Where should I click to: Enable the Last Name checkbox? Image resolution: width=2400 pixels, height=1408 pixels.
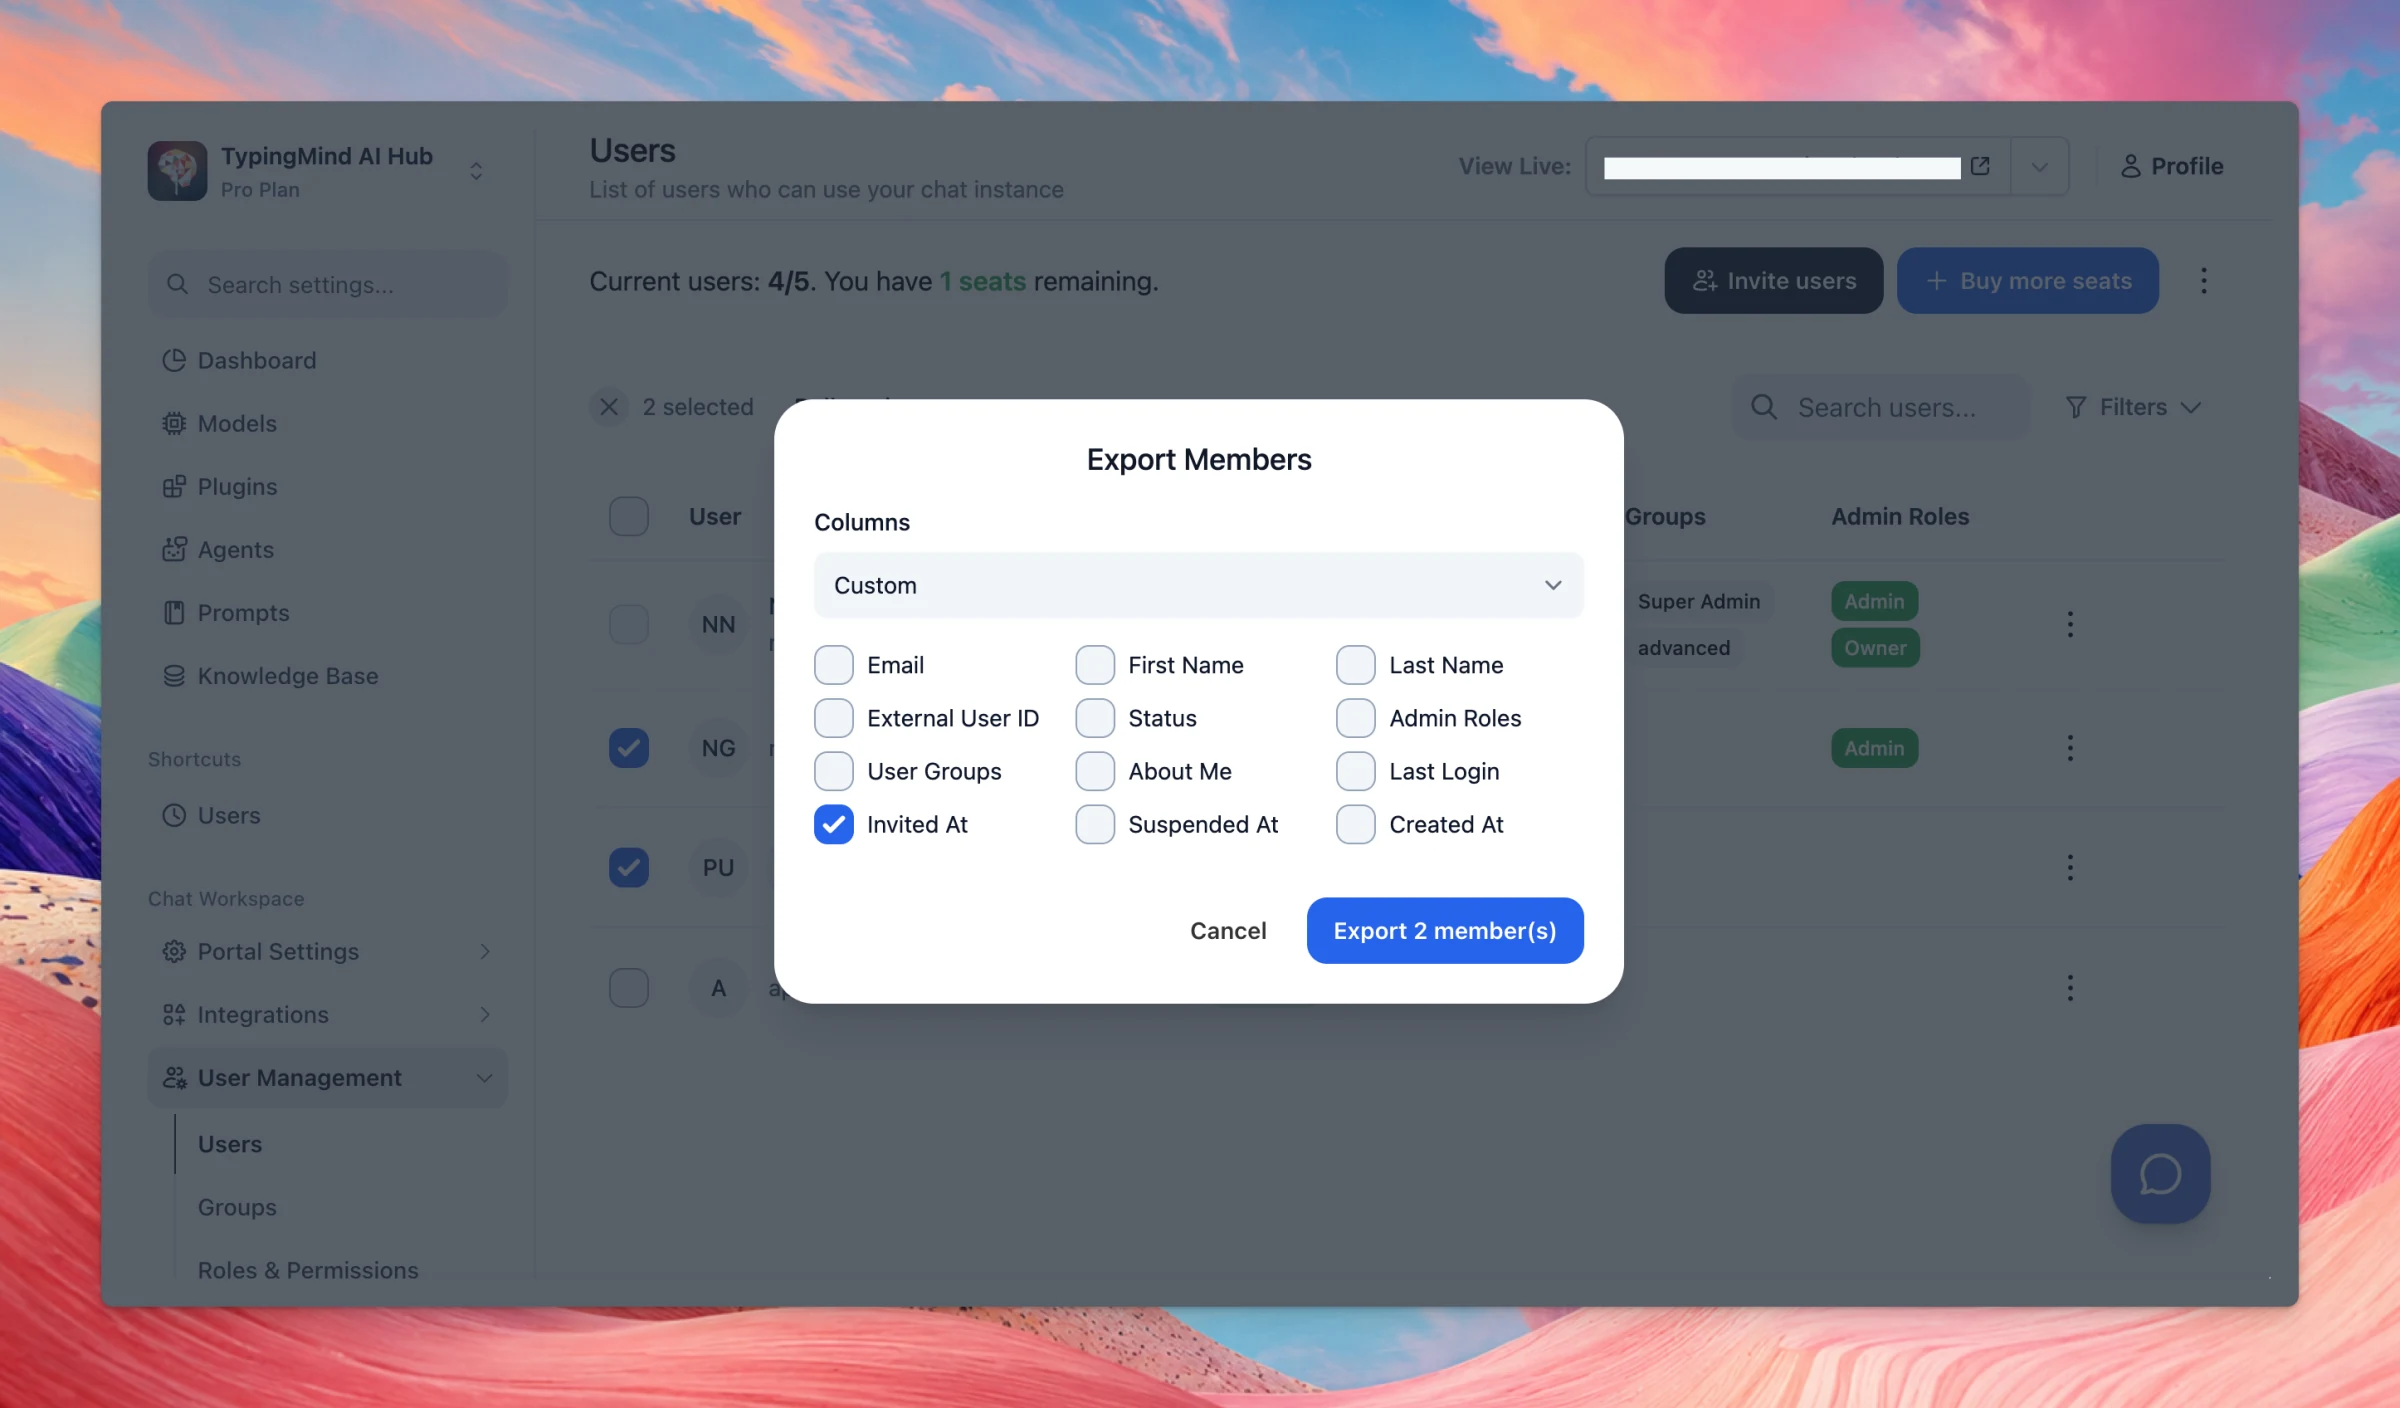[1356, 665]
